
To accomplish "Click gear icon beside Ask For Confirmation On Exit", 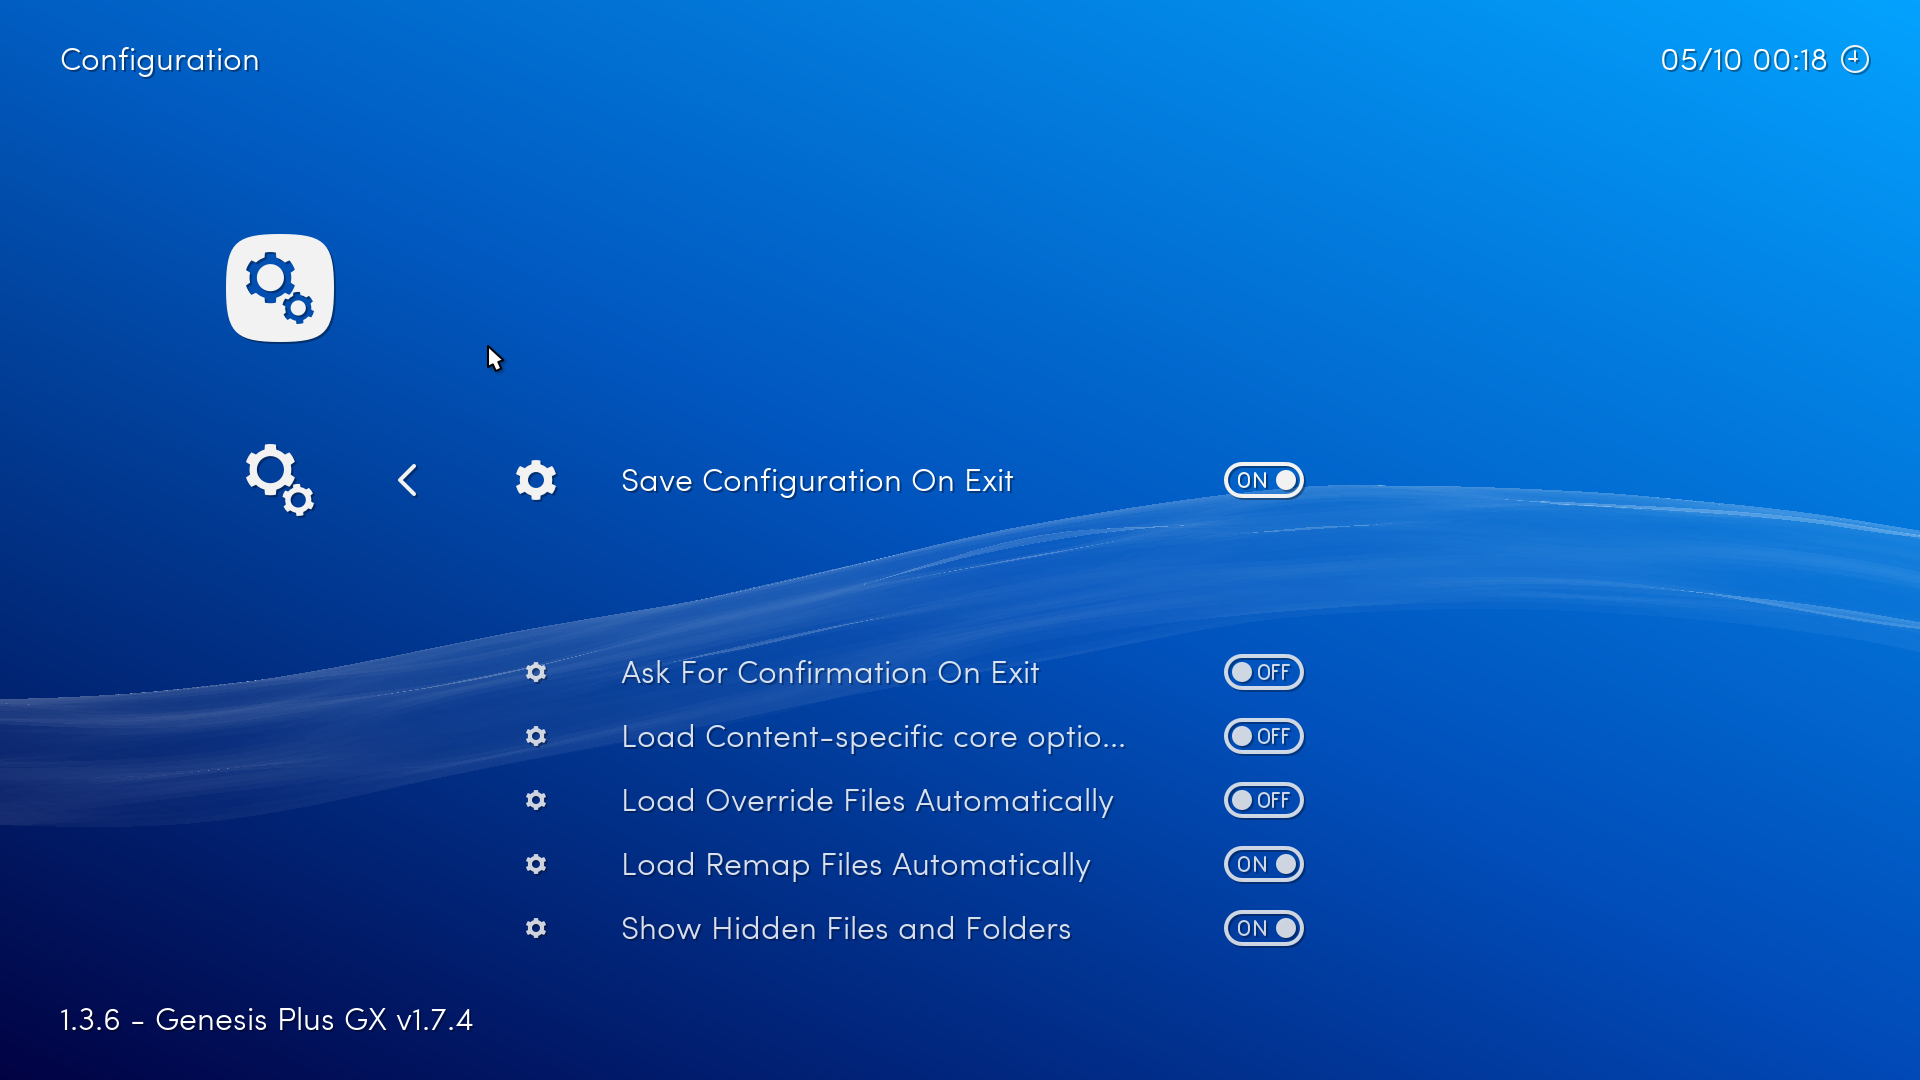I will pos(536,672).
